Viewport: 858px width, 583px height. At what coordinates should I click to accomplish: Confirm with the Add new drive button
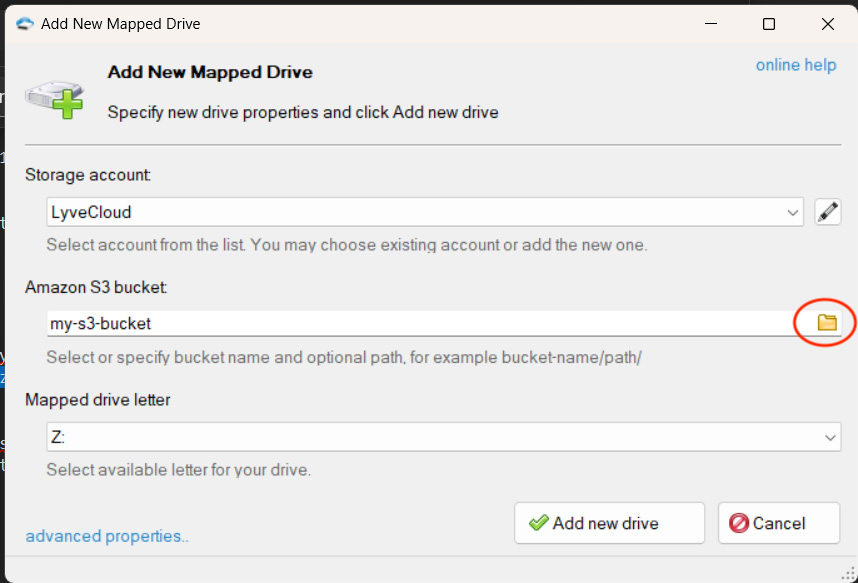pos(609,523)
